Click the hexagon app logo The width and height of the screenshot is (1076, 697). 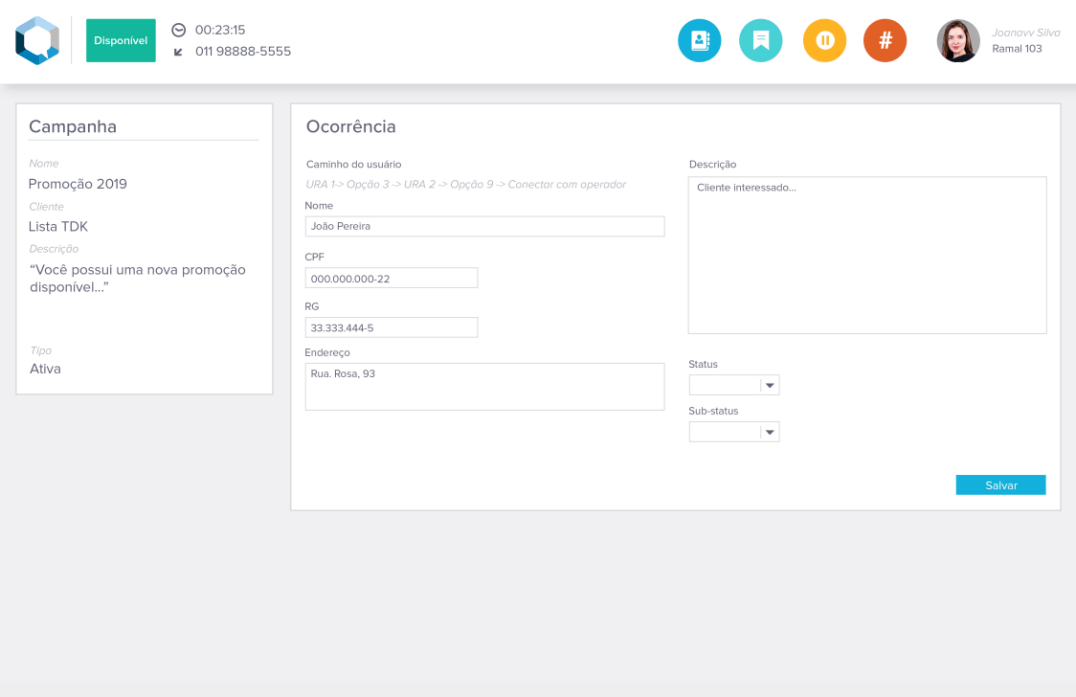click(x=38, y=40)
